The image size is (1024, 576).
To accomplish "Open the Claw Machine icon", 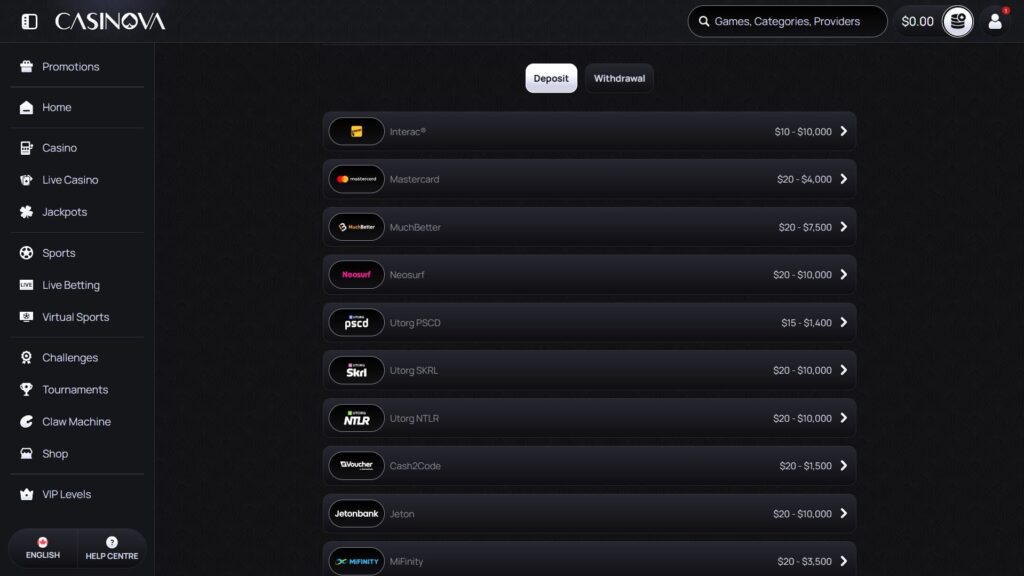I will pyautogui.click(x=26, y=421).
